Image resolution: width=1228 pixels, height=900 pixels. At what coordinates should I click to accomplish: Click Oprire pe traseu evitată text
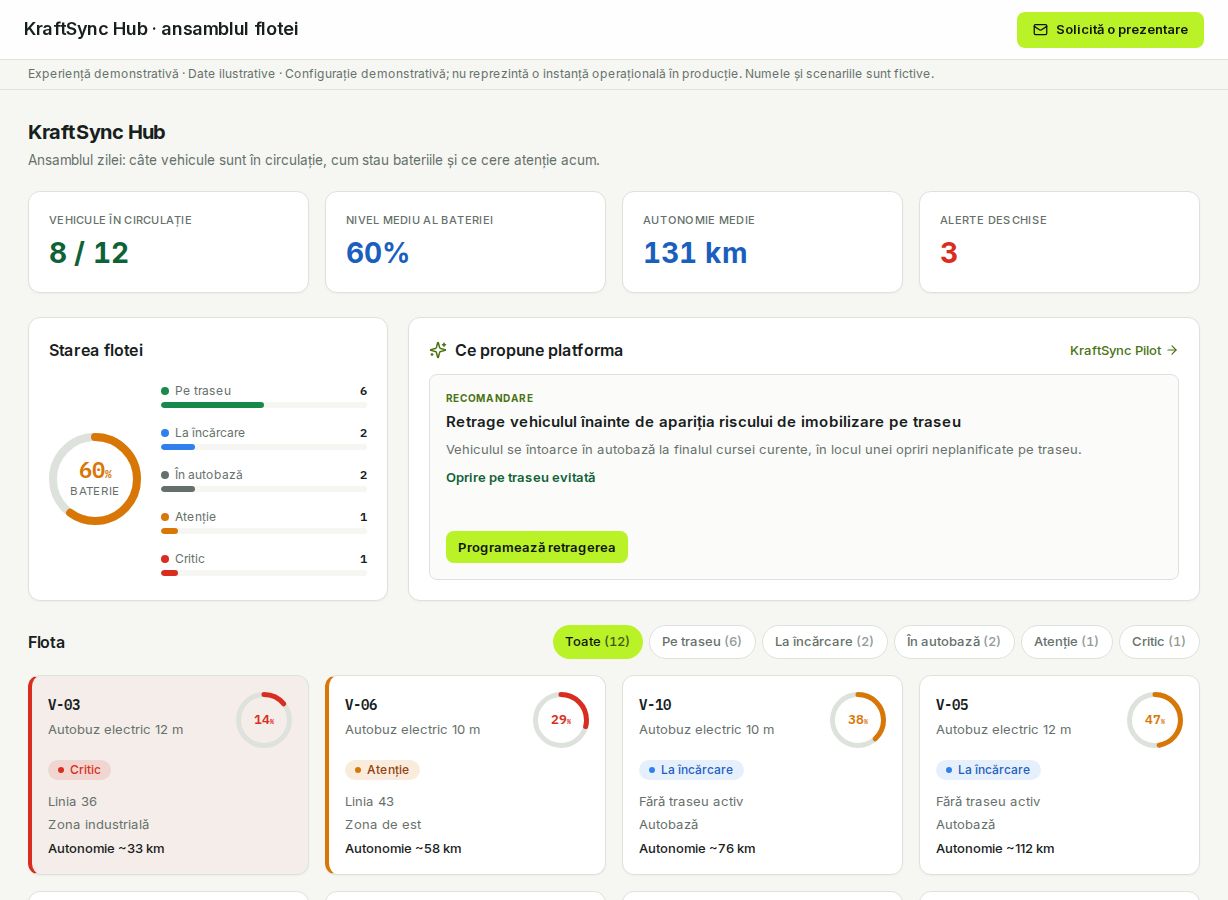pyautogui.click(x=520, y=478)
